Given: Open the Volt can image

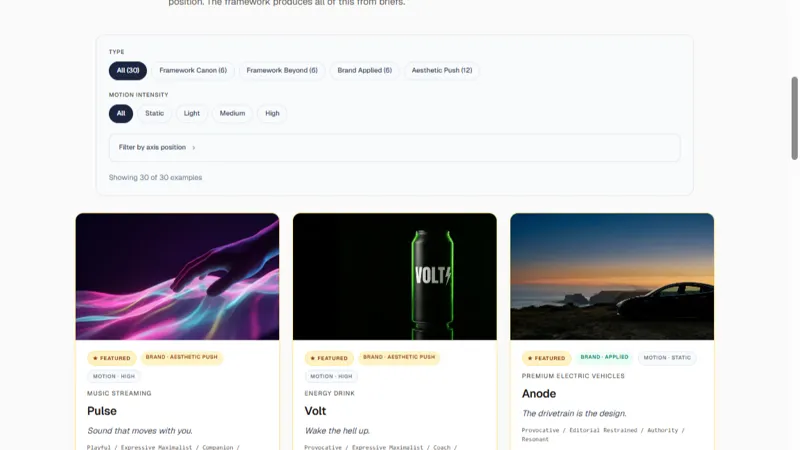Looking at the screenshot, I should (395, 277).
